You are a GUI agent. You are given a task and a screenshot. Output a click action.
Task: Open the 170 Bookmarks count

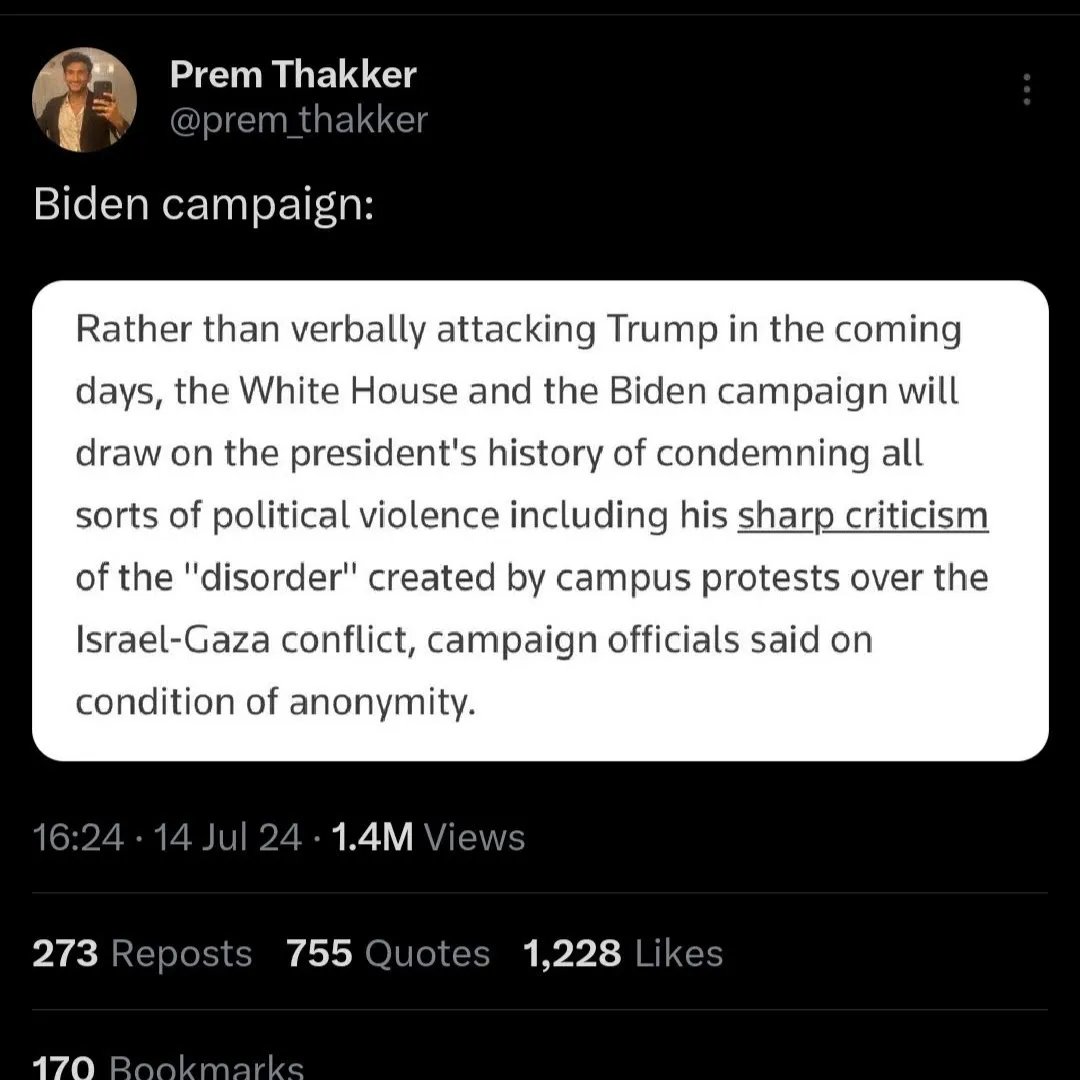tap(168, 1066)
